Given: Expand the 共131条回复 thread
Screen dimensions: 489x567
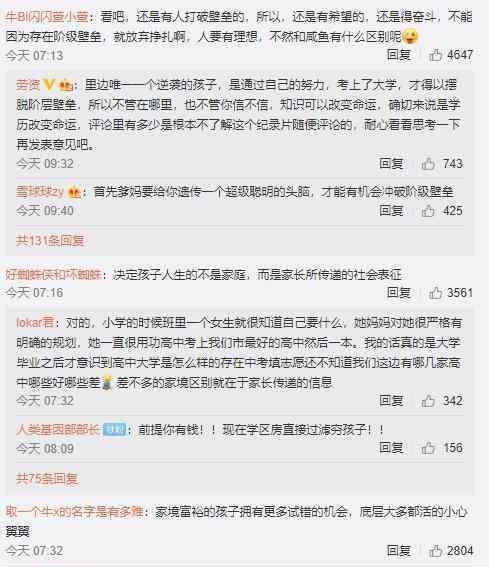Looking at the screenshot, I should click(50, 240).
